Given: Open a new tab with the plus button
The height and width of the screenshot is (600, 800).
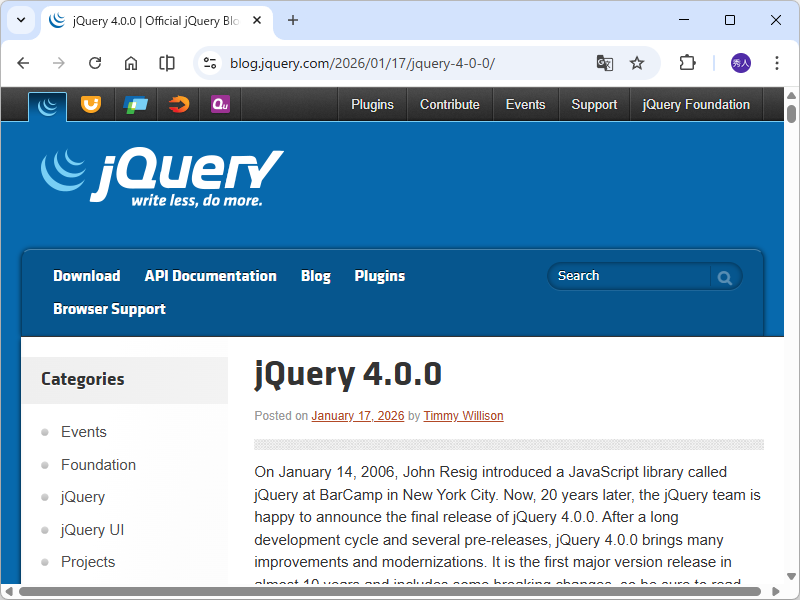Looking at the screenshot, I should click(x=293, y=20).
